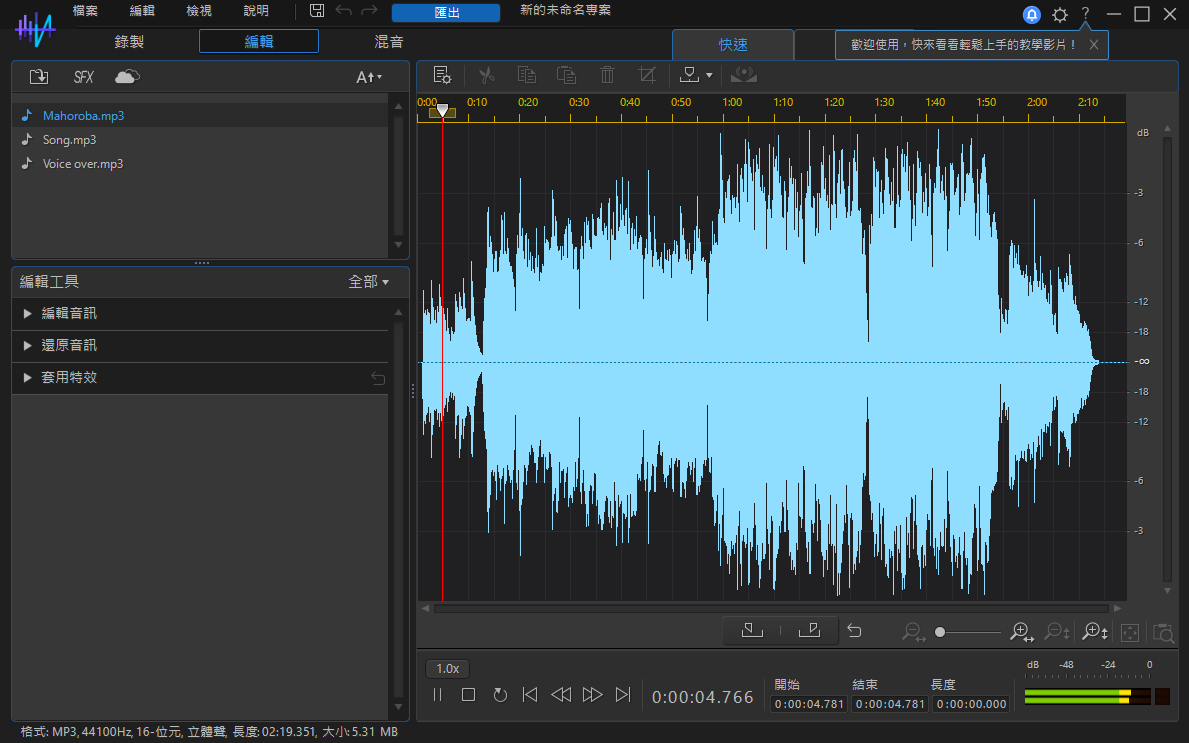Click the vertical zoom in magnifier
The width and height of the screenshot is (1189, 743).
coord(1095,631)
